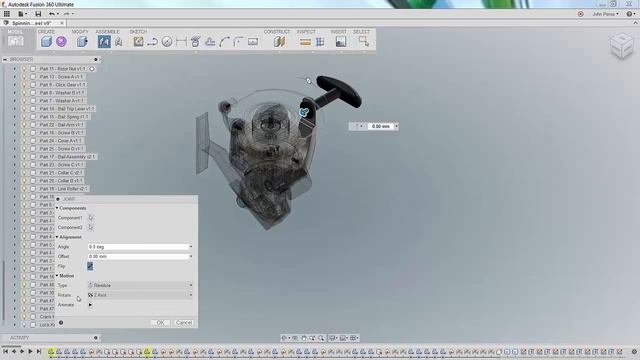Open the CONSTRUCT toolbar menu
640x360 pixels.
[x=277, y=31]
